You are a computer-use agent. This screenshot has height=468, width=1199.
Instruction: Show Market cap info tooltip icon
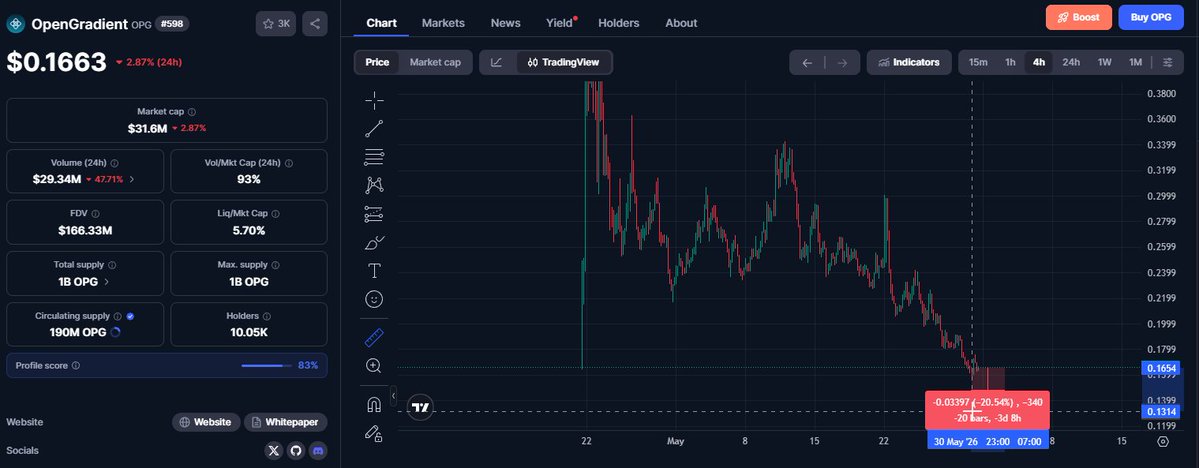click(x=192, y=112)
